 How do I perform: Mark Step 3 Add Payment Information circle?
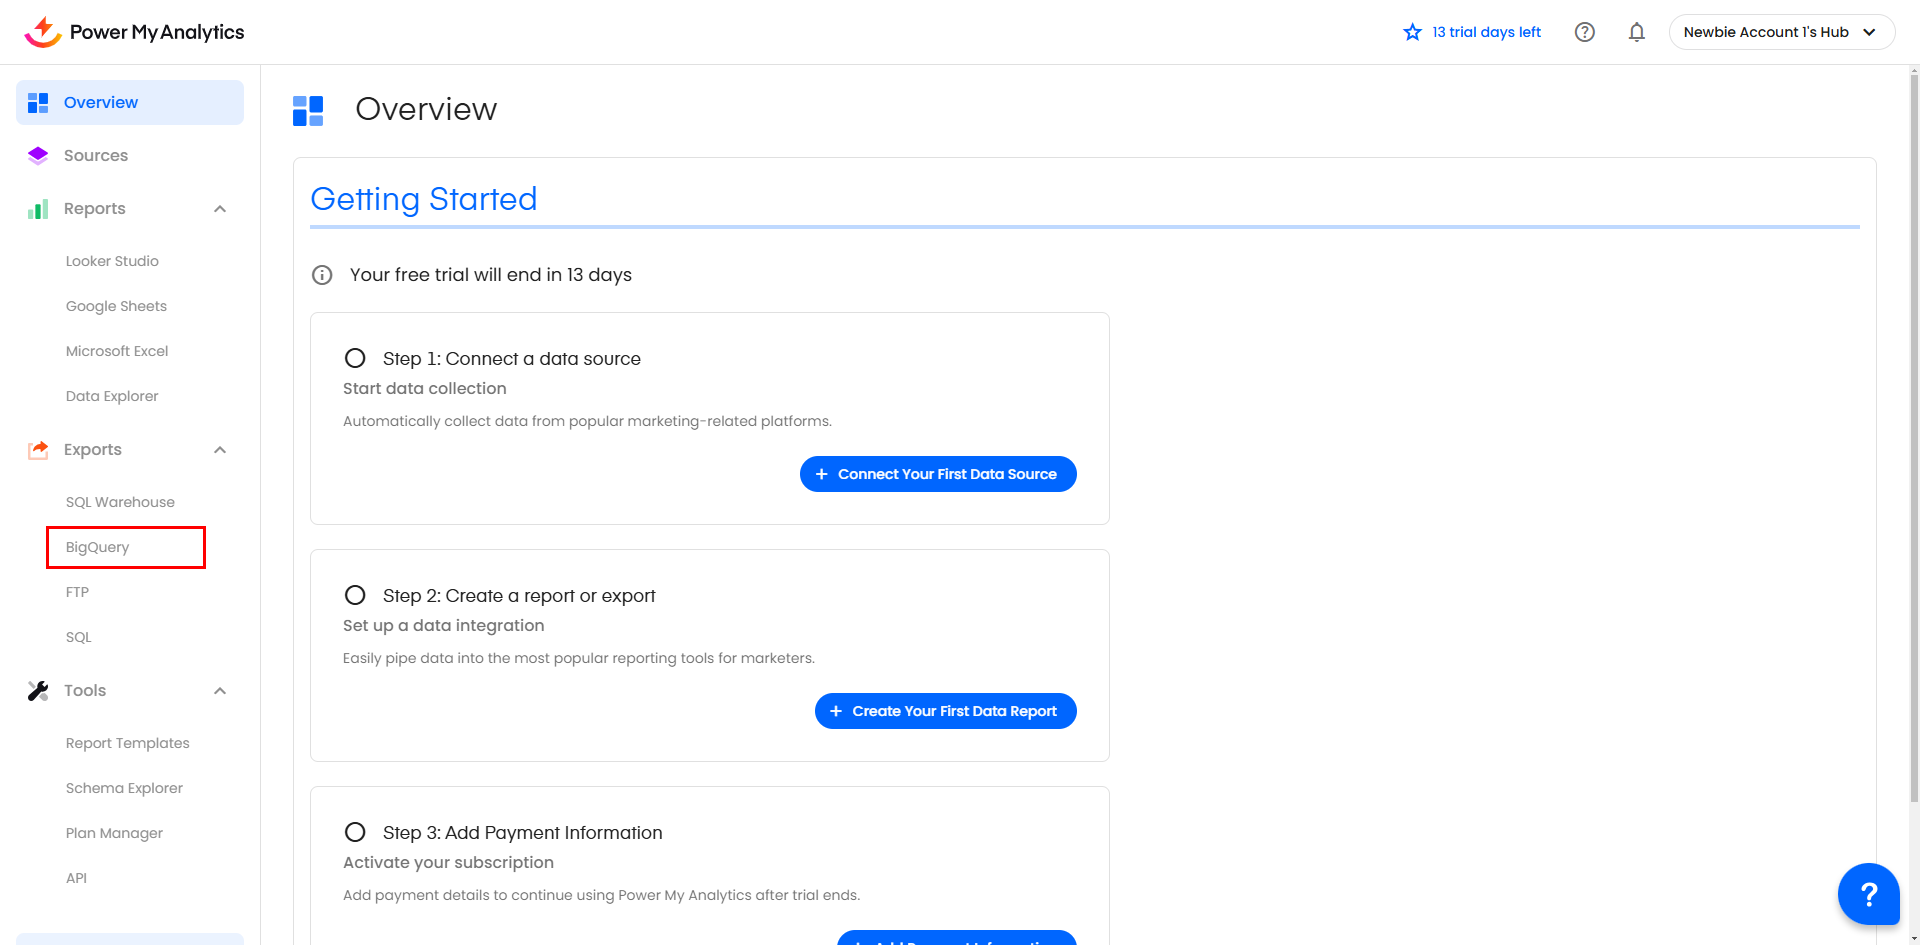click(355, 832)
